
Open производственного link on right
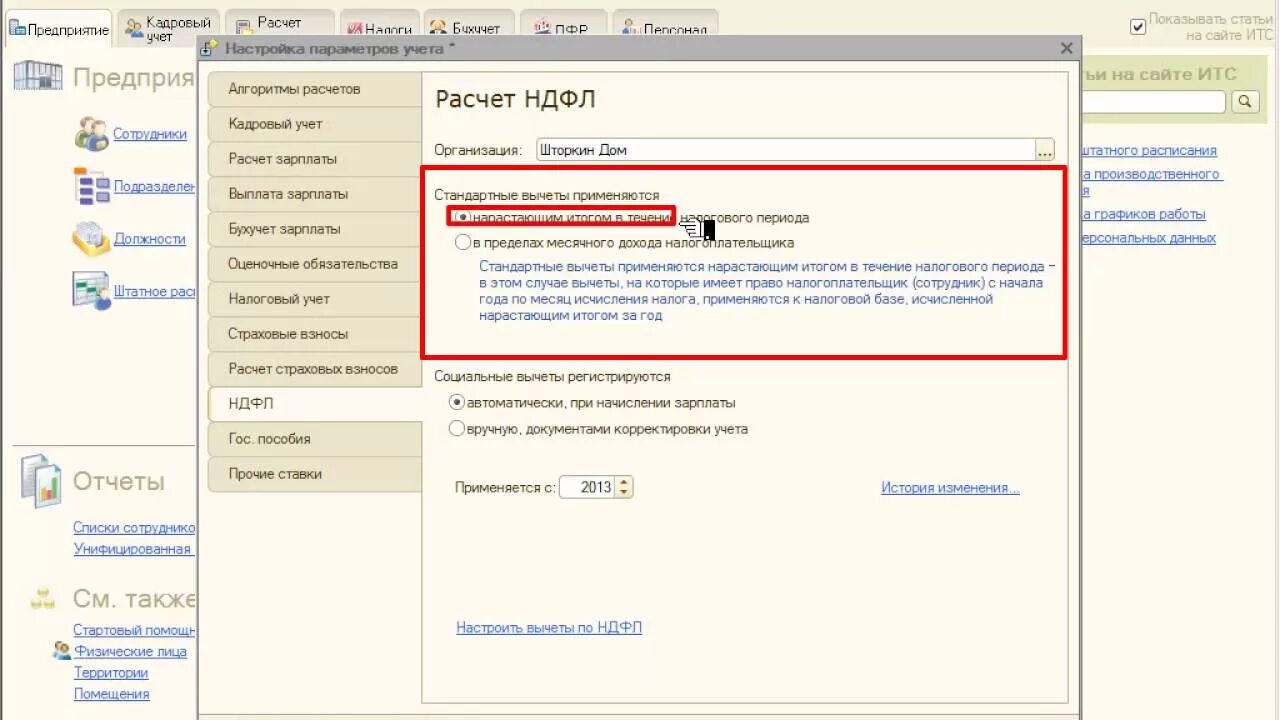pyautogui.click(x=1151, y=174)
